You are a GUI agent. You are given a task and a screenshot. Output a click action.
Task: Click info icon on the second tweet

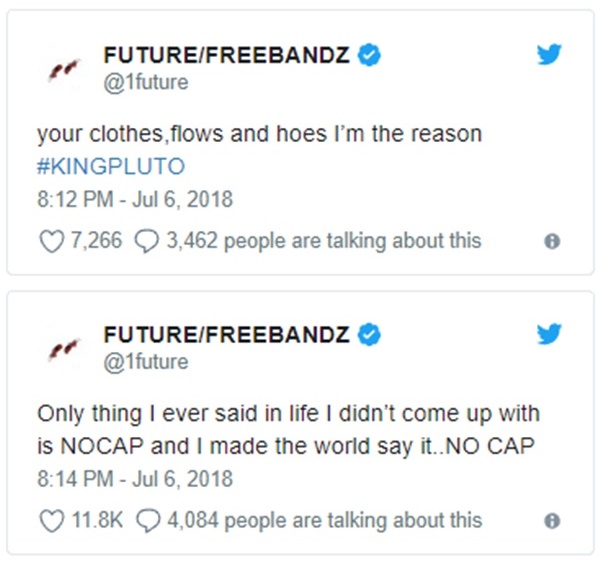tap(551, 521)
